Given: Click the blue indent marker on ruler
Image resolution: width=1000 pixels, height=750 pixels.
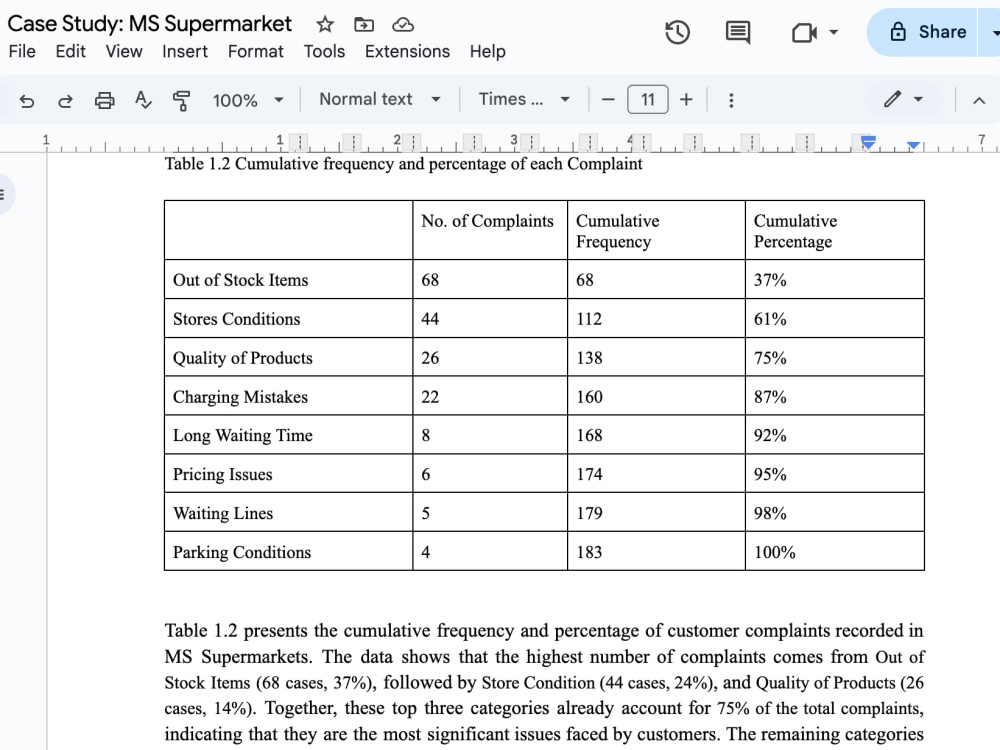Looking at the screenshot, I should [x=868, y=142].
